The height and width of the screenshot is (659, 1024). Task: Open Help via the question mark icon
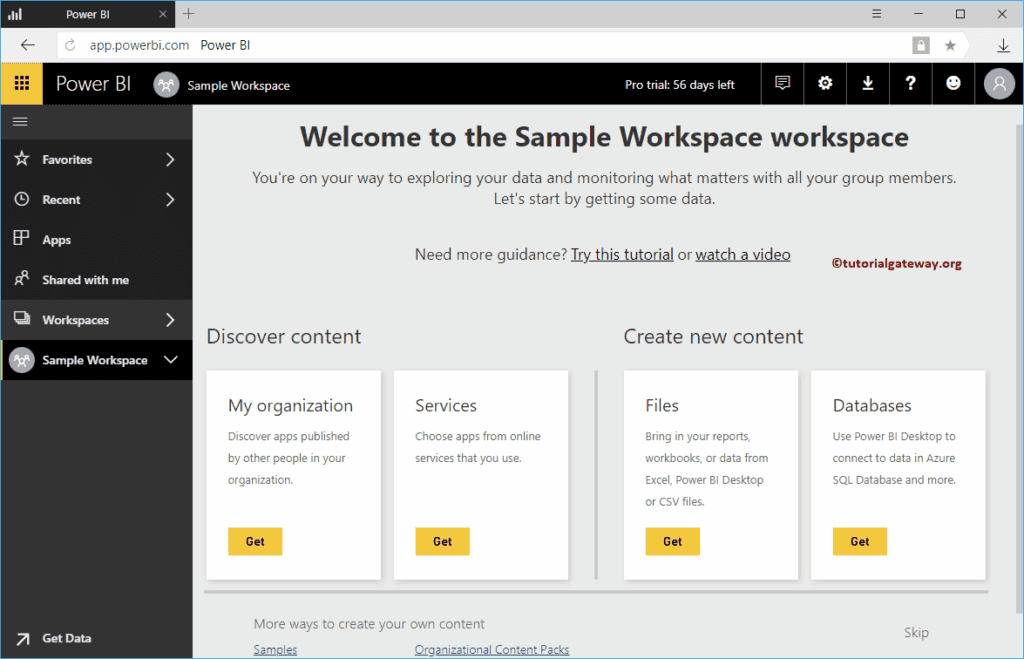pos(910,83)
